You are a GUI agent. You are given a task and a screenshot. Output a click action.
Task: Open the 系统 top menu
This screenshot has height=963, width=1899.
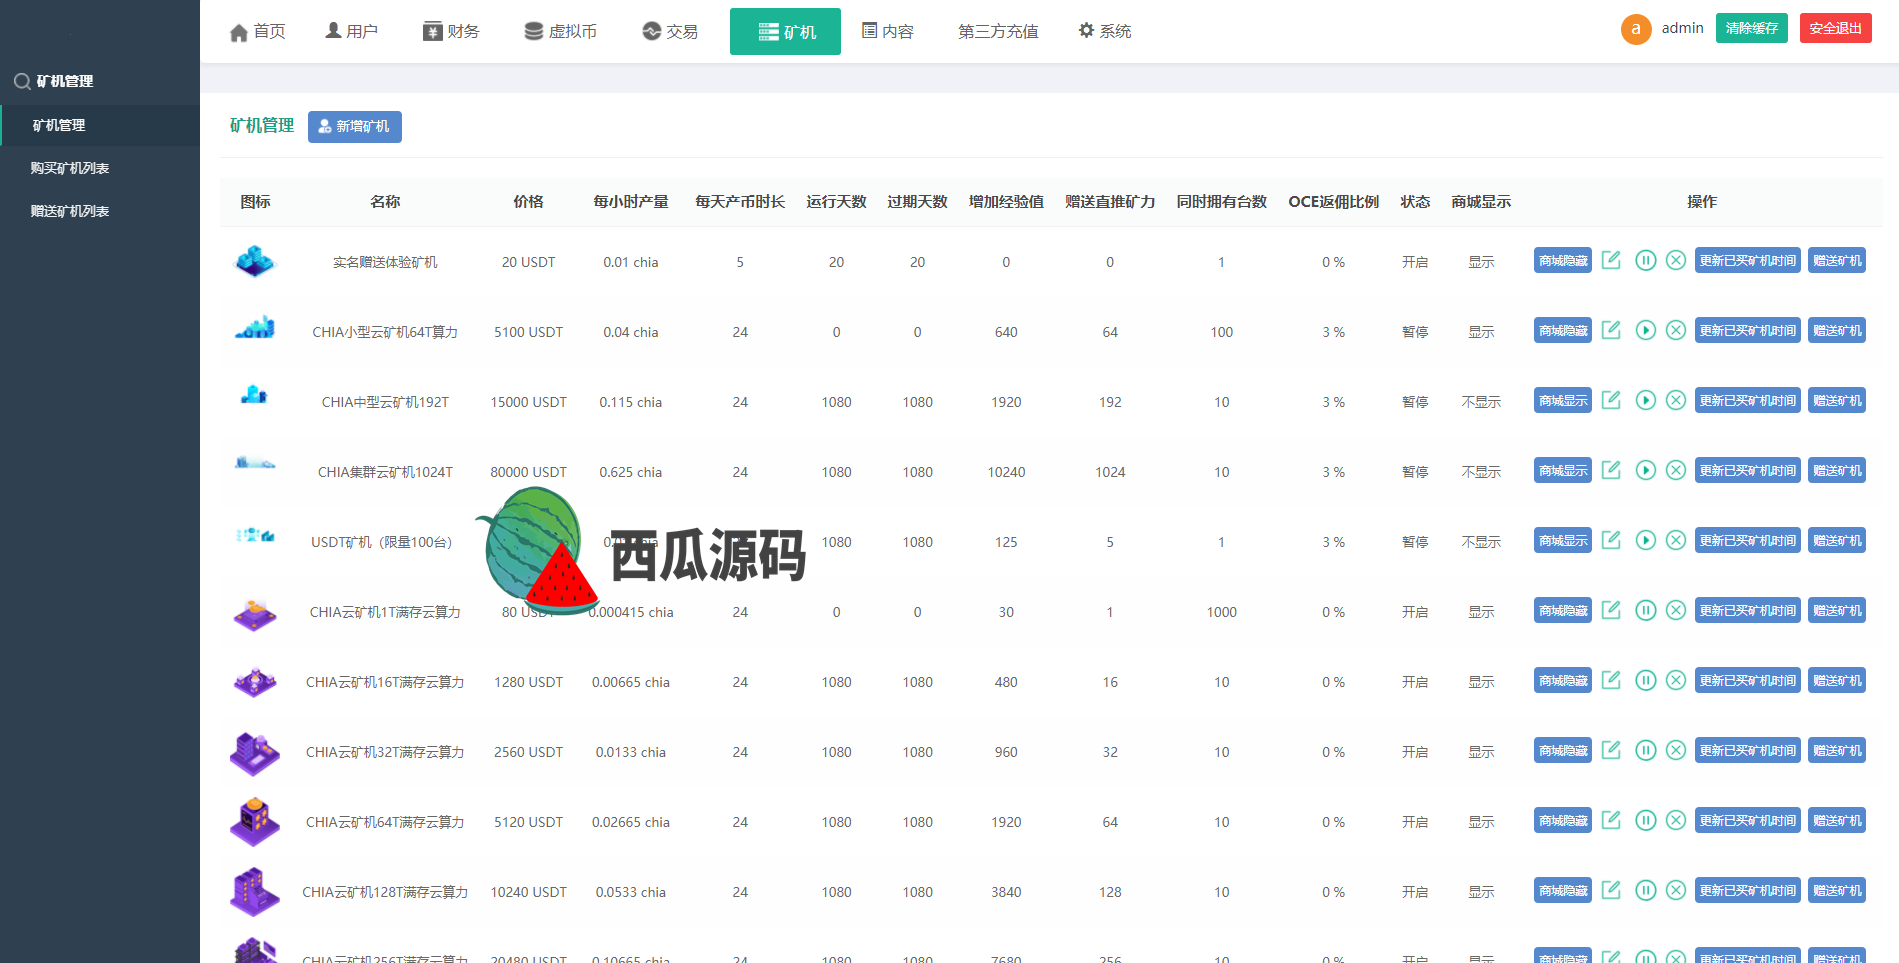click(1105, 32)
